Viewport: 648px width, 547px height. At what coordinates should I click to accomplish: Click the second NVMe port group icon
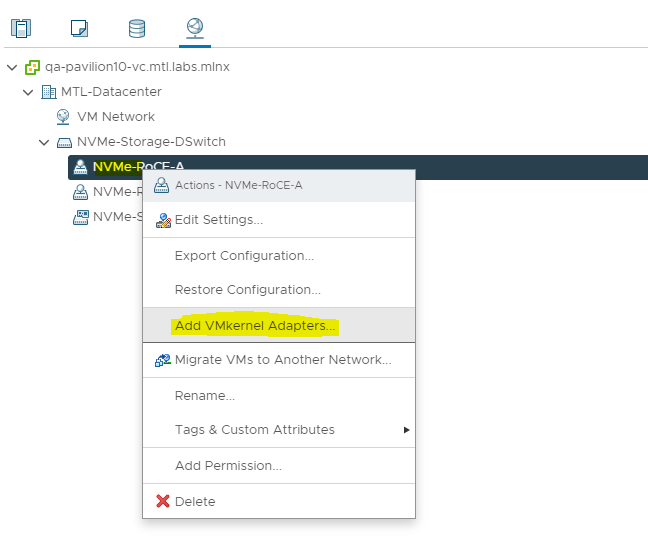80,192
